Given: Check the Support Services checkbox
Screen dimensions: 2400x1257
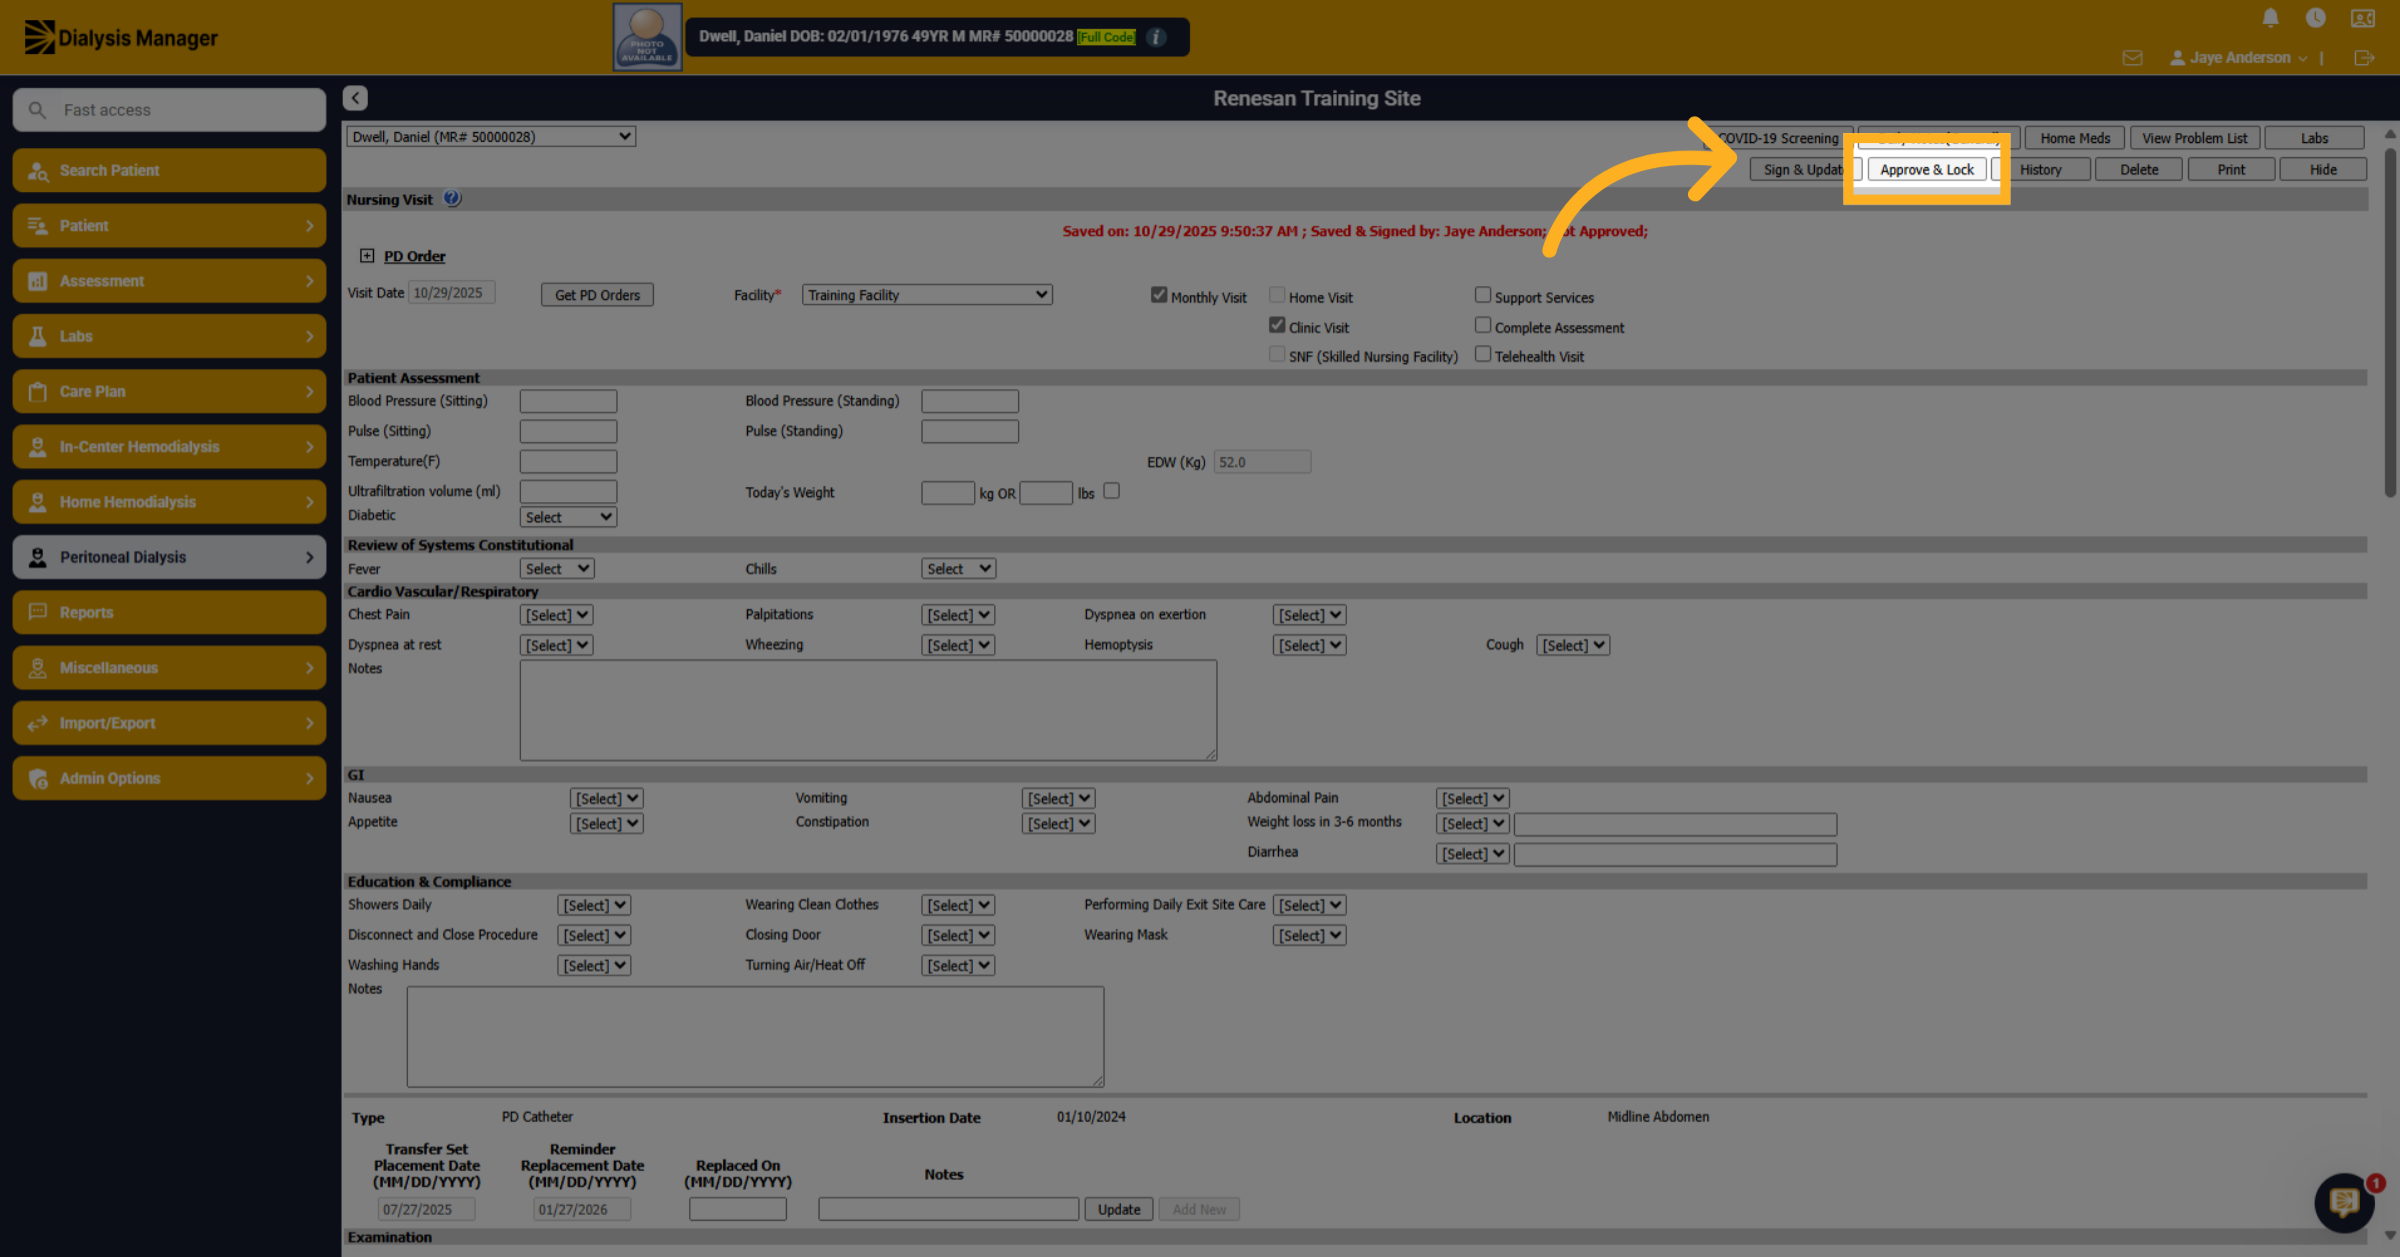Looking at the screenshot, I should point(1482,295).
